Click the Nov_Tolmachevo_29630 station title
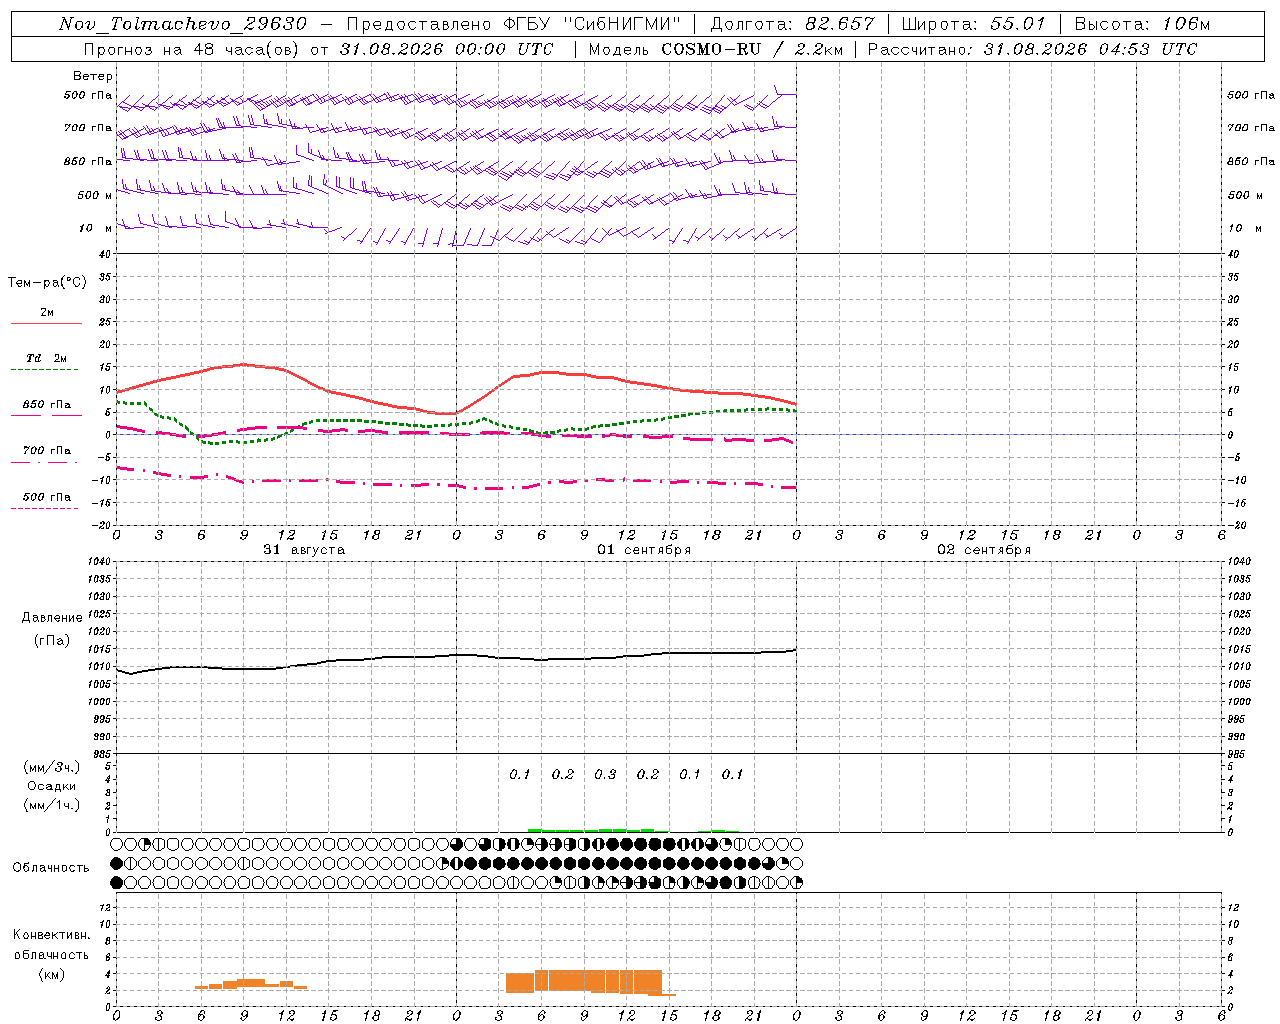 [183, 24]
